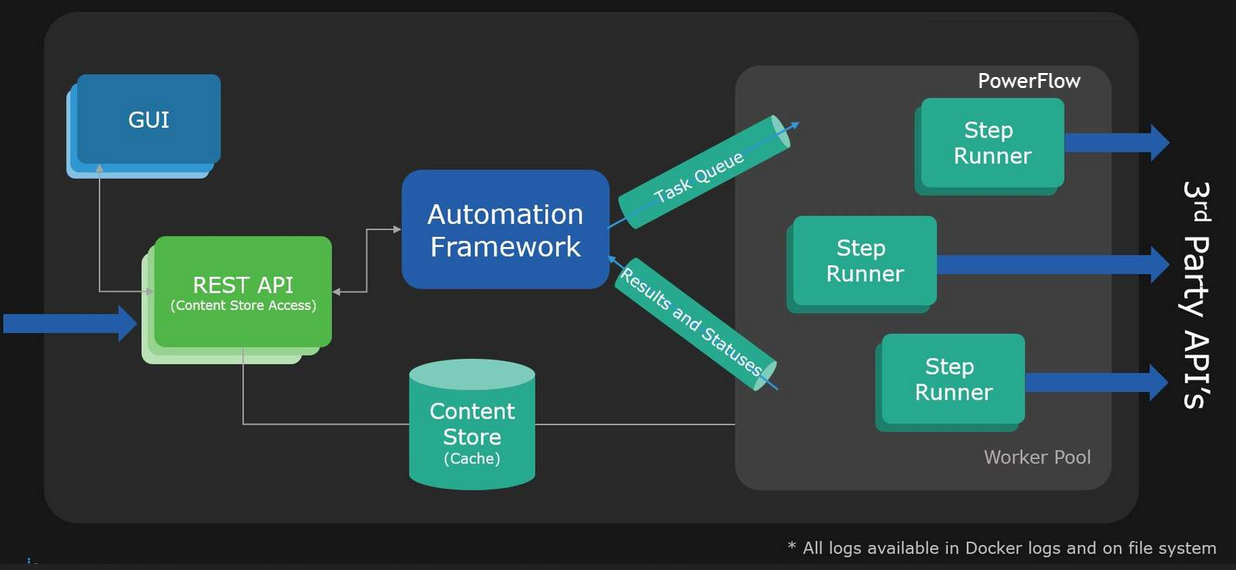Click the PowerFlow label
Image resolution: width=1236 pixels, height=570 pixels.
1029,81
